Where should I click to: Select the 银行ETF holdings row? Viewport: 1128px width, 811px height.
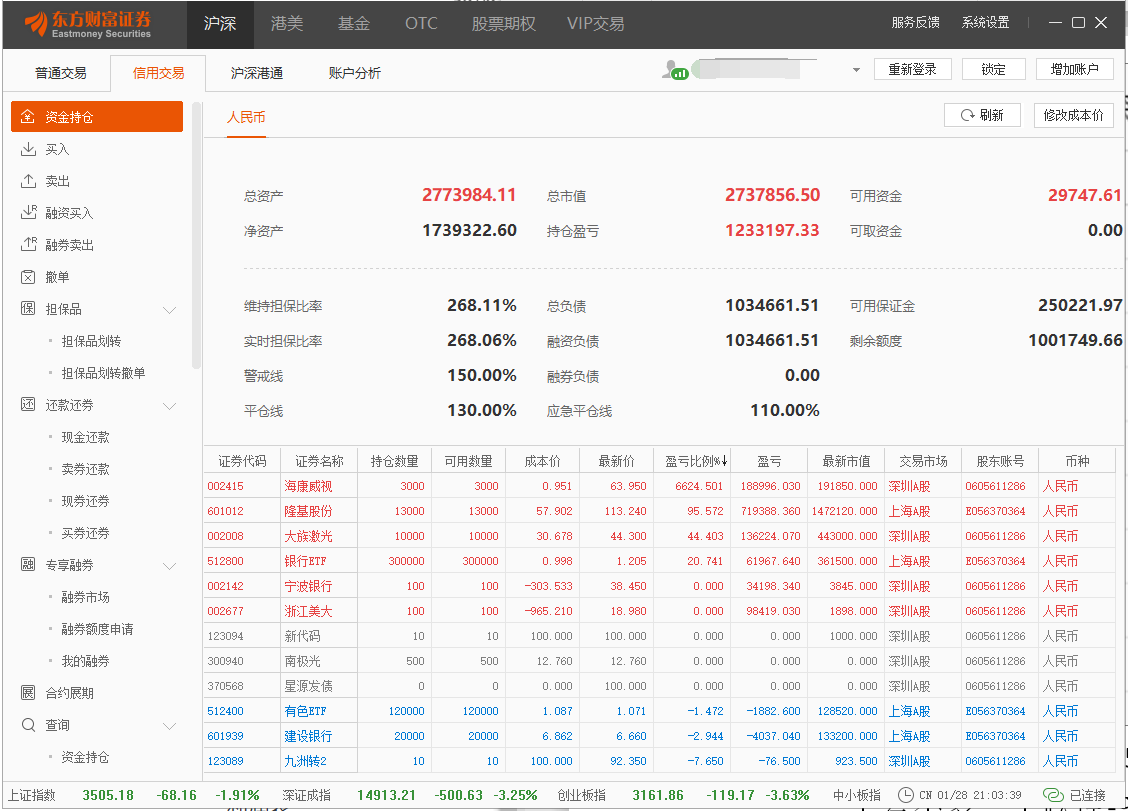[659, 561]
